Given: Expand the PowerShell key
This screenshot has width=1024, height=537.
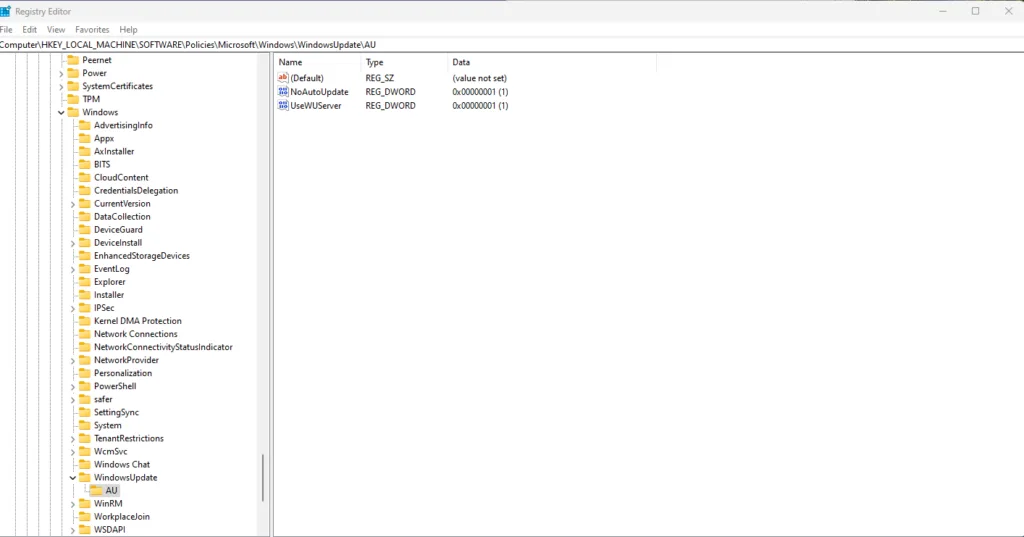Looking at the screenshot, I should (x=72, y=386).
